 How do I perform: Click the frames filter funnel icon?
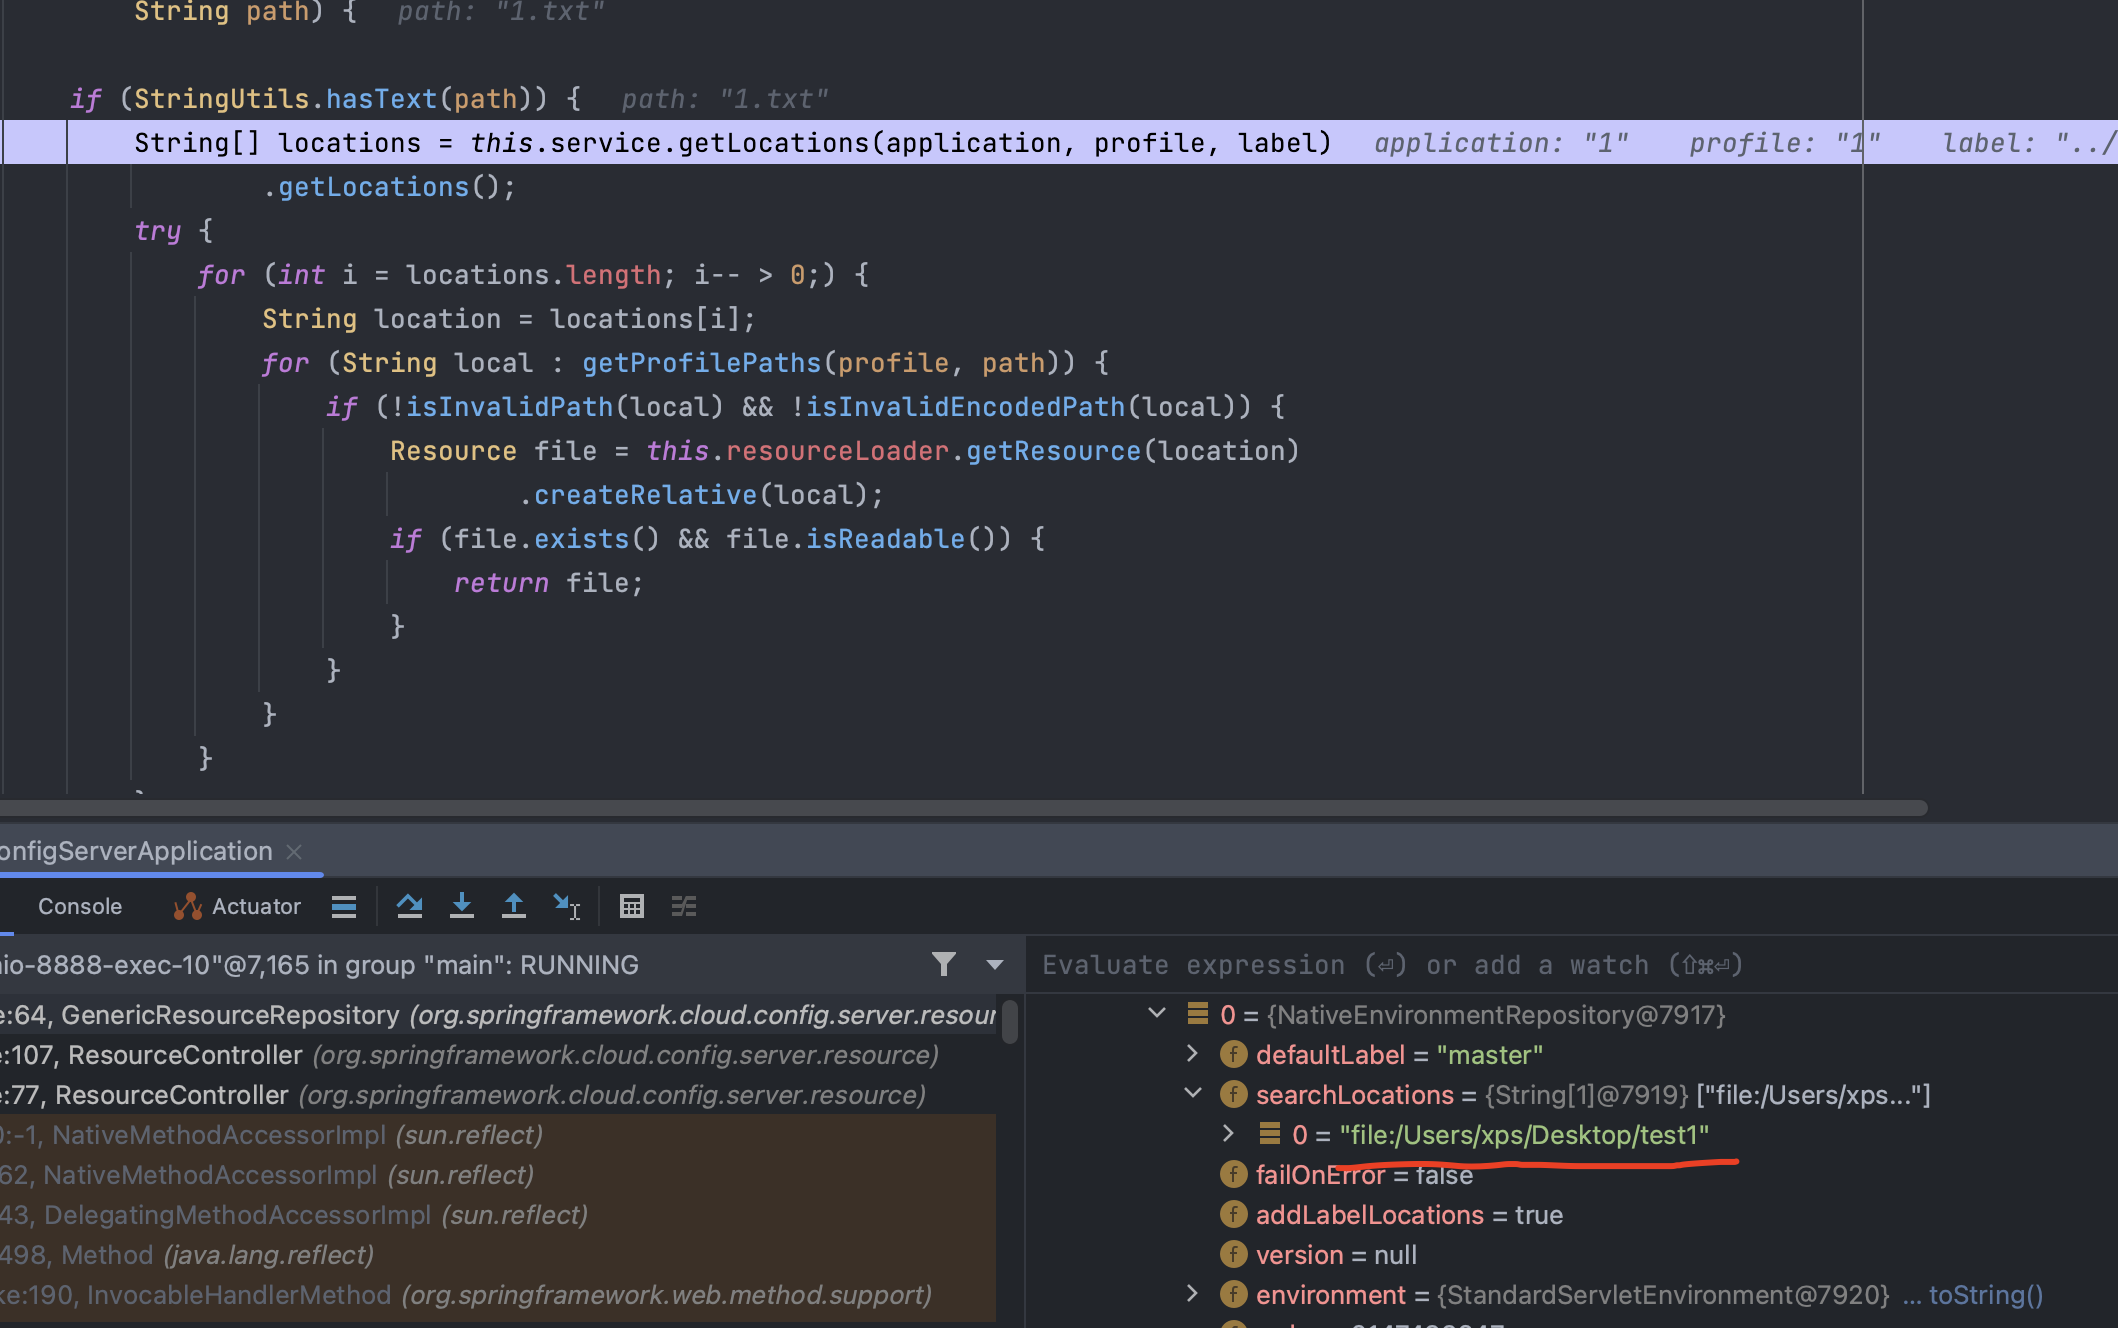pyautogui.click(x=943, y=964)
